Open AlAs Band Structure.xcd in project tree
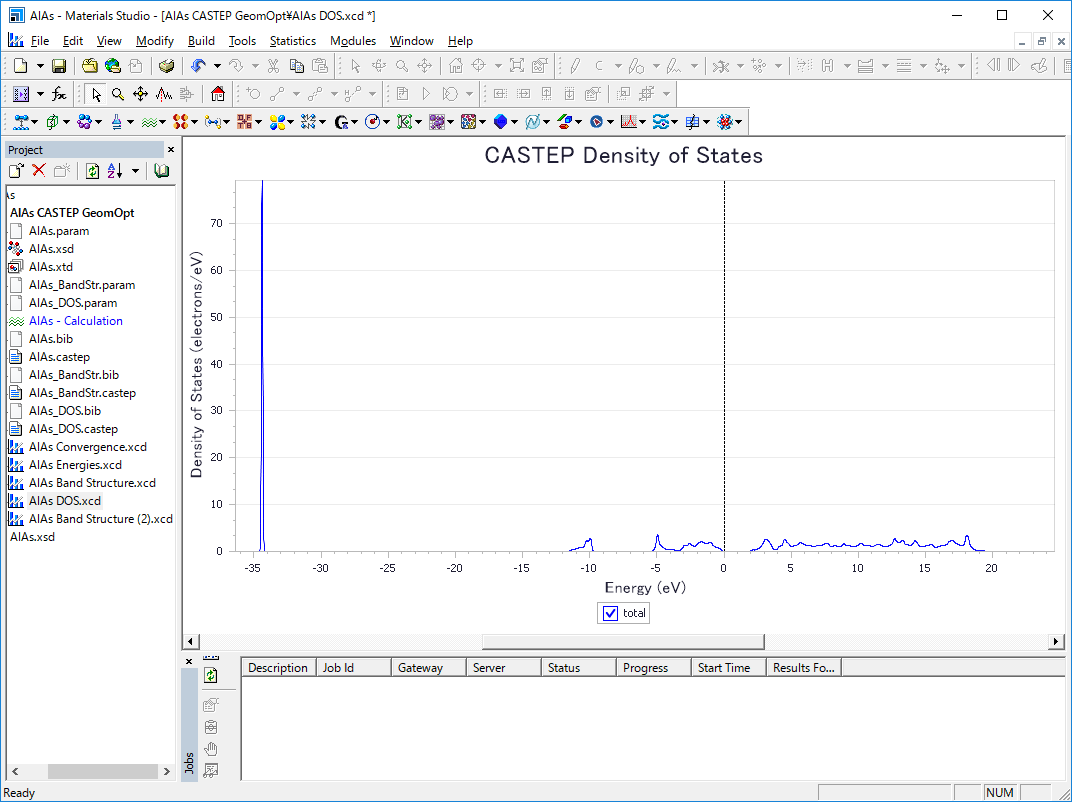Viewport: 1072px width, 802px height. click(92, 483)
